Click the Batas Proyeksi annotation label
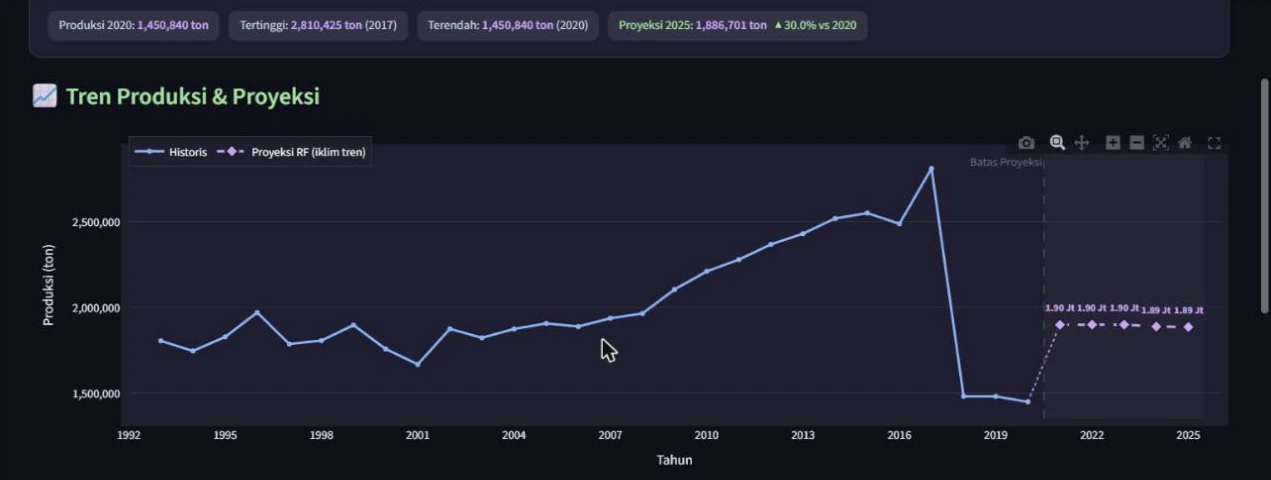Screen dimensions: 1271x480 (x=1006, y=162)
